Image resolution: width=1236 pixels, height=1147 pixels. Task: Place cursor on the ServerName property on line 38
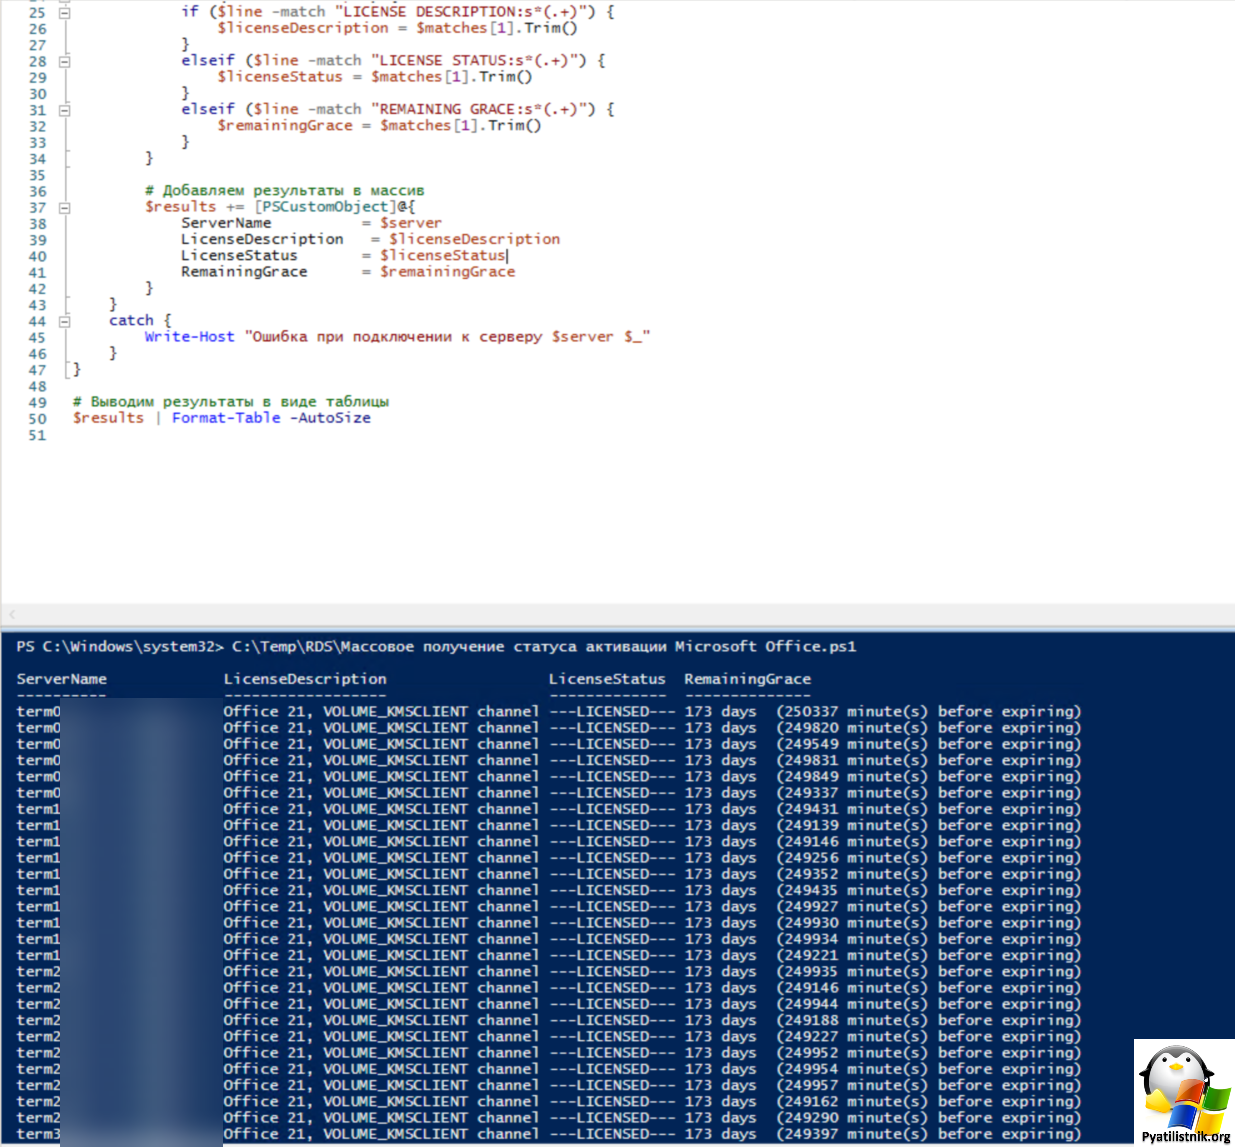226,223
